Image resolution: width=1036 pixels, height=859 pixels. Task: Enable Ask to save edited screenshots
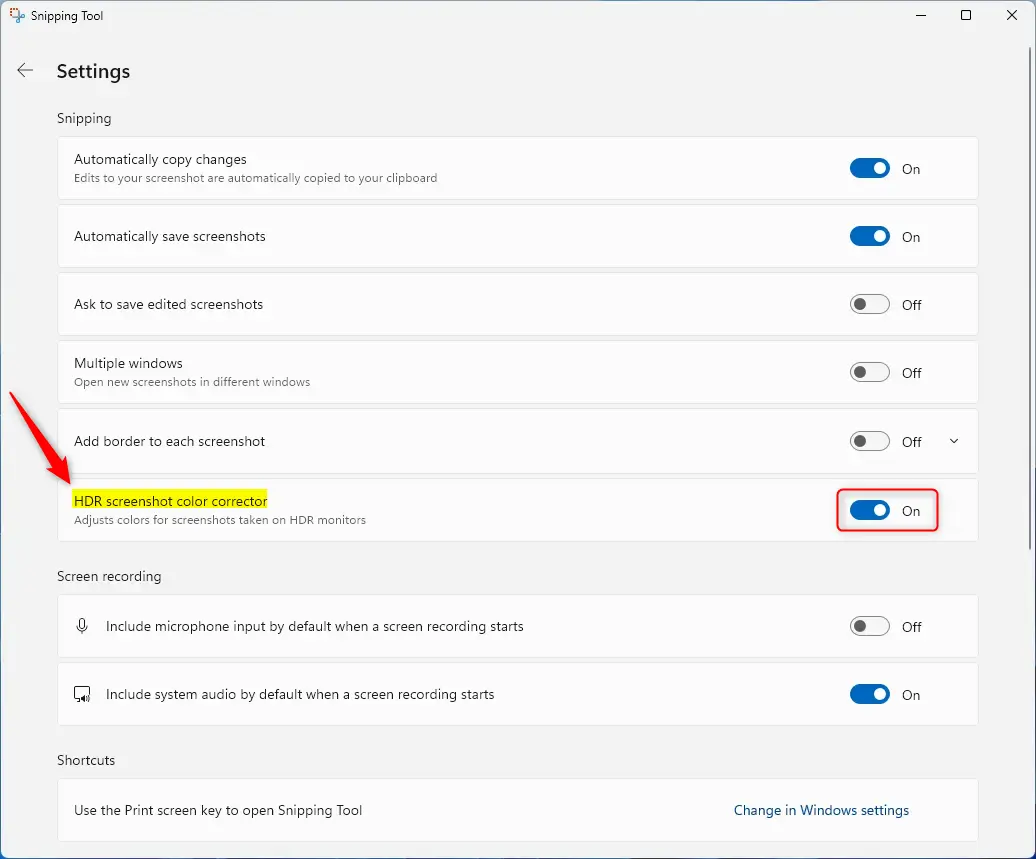pos(870,305)
